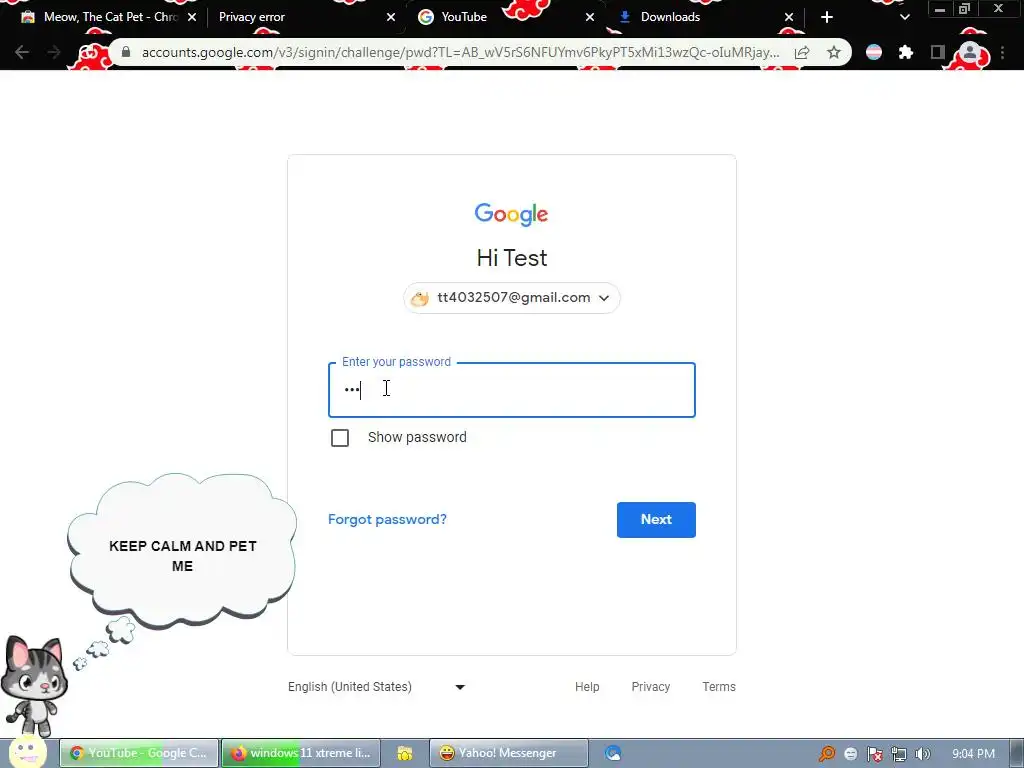Screen dimensions: 1024x768
Task: Click the account avatar beside tt4032507@gmail.com
Action: pos(419,298)
